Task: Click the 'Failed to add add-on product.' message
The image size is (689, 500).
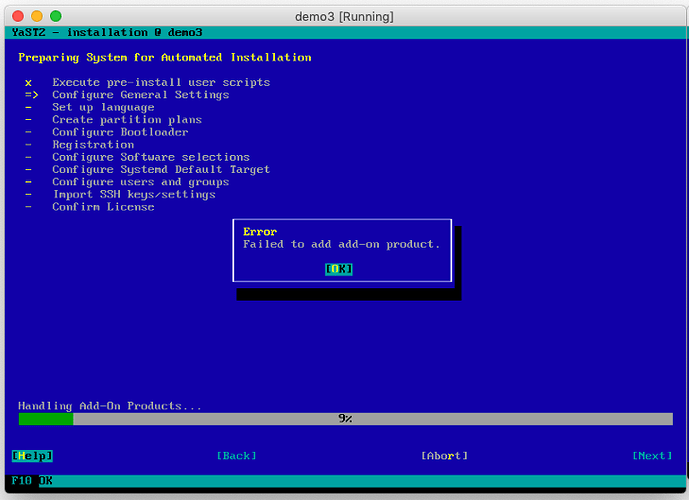Action: click(x=341, y=244)
